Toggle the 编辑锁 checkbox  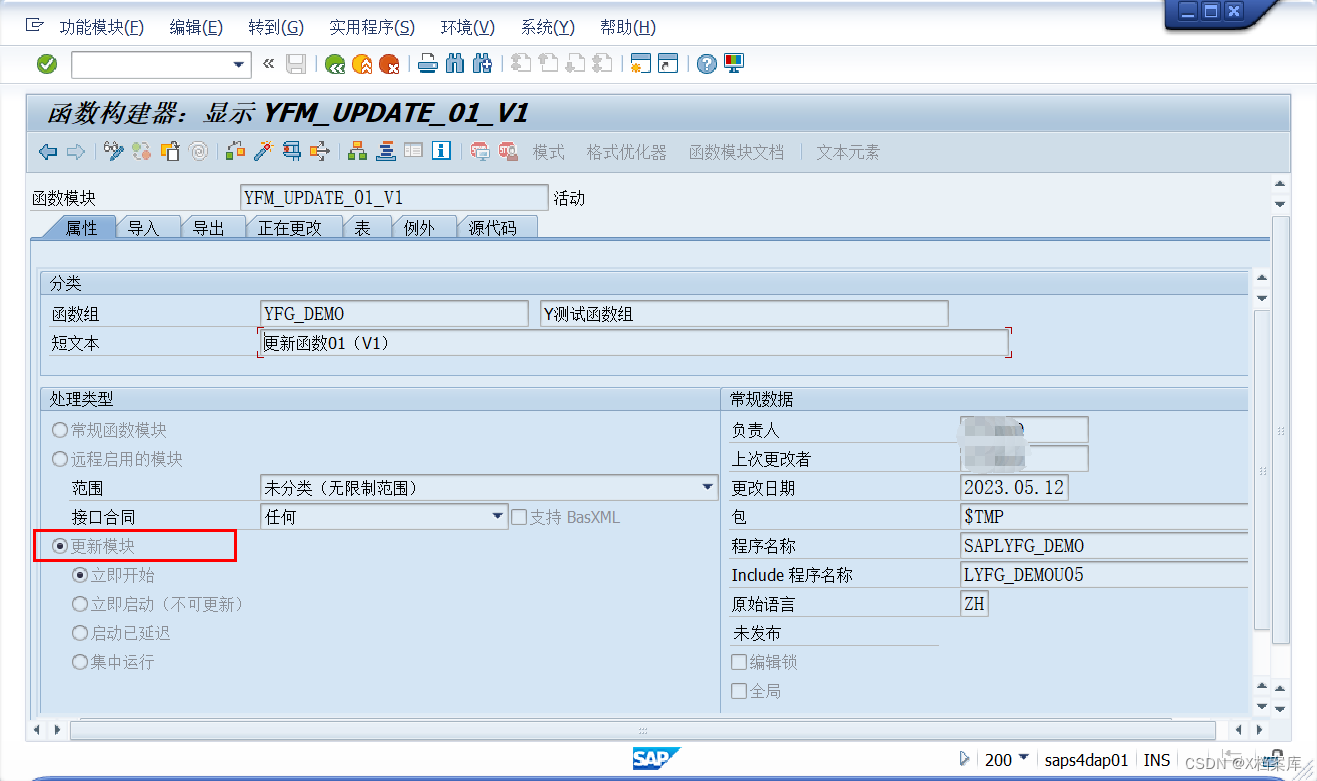pos(739,662)
